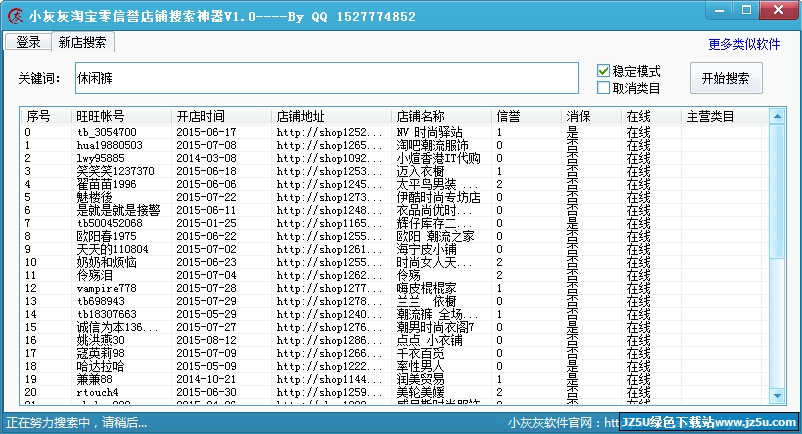Switch to the 登录 tab
This screenshot has height=434, width=802.
(x=28, y=42)
